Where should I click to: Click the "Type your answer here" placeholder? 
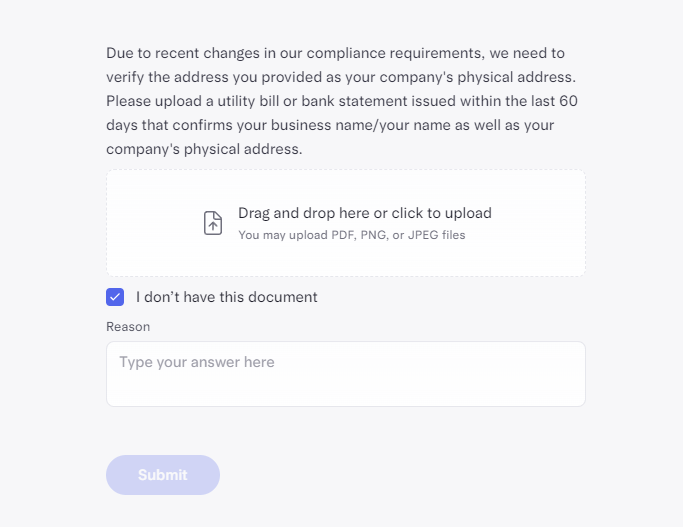click(197, 362)
